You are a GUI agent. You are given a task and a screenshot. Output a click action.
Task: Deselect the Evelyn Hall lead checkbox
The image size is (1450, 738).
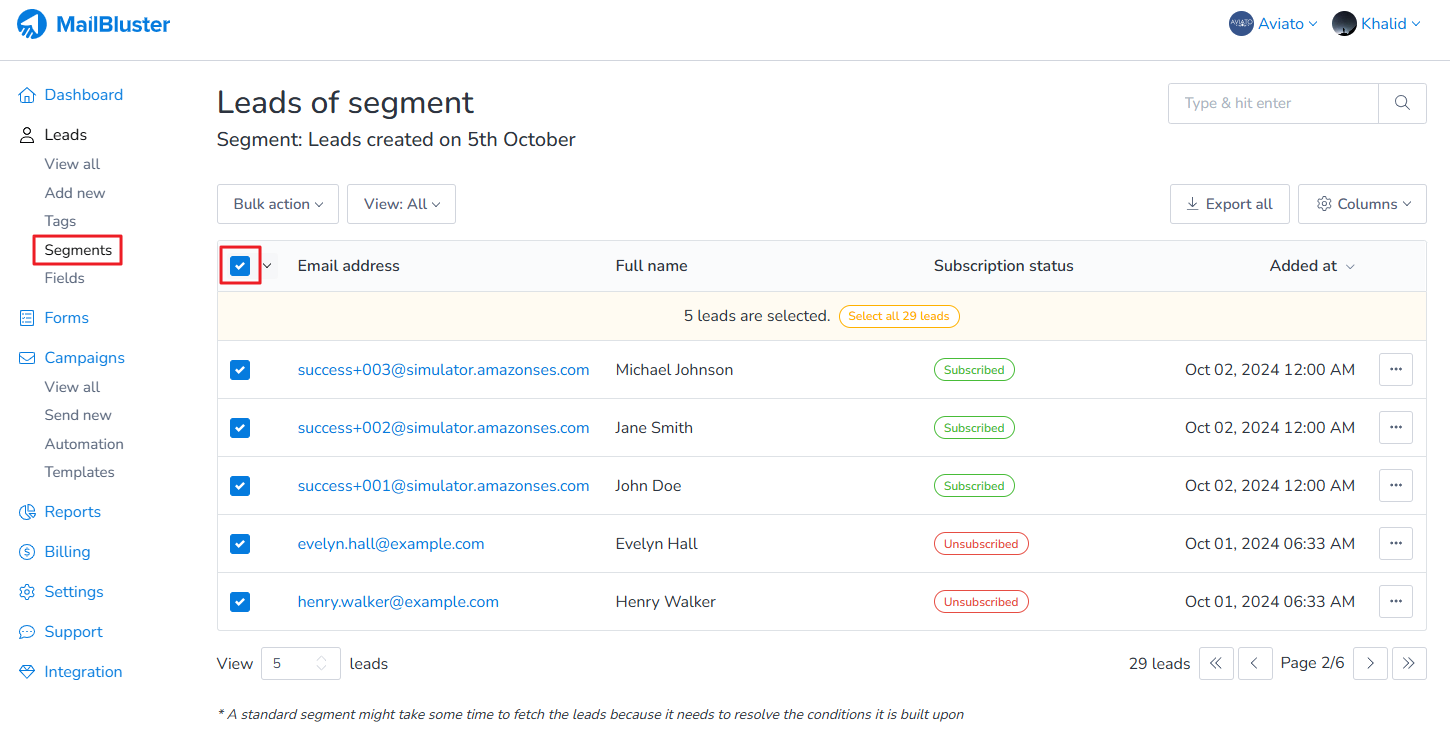tap(240, 544)
